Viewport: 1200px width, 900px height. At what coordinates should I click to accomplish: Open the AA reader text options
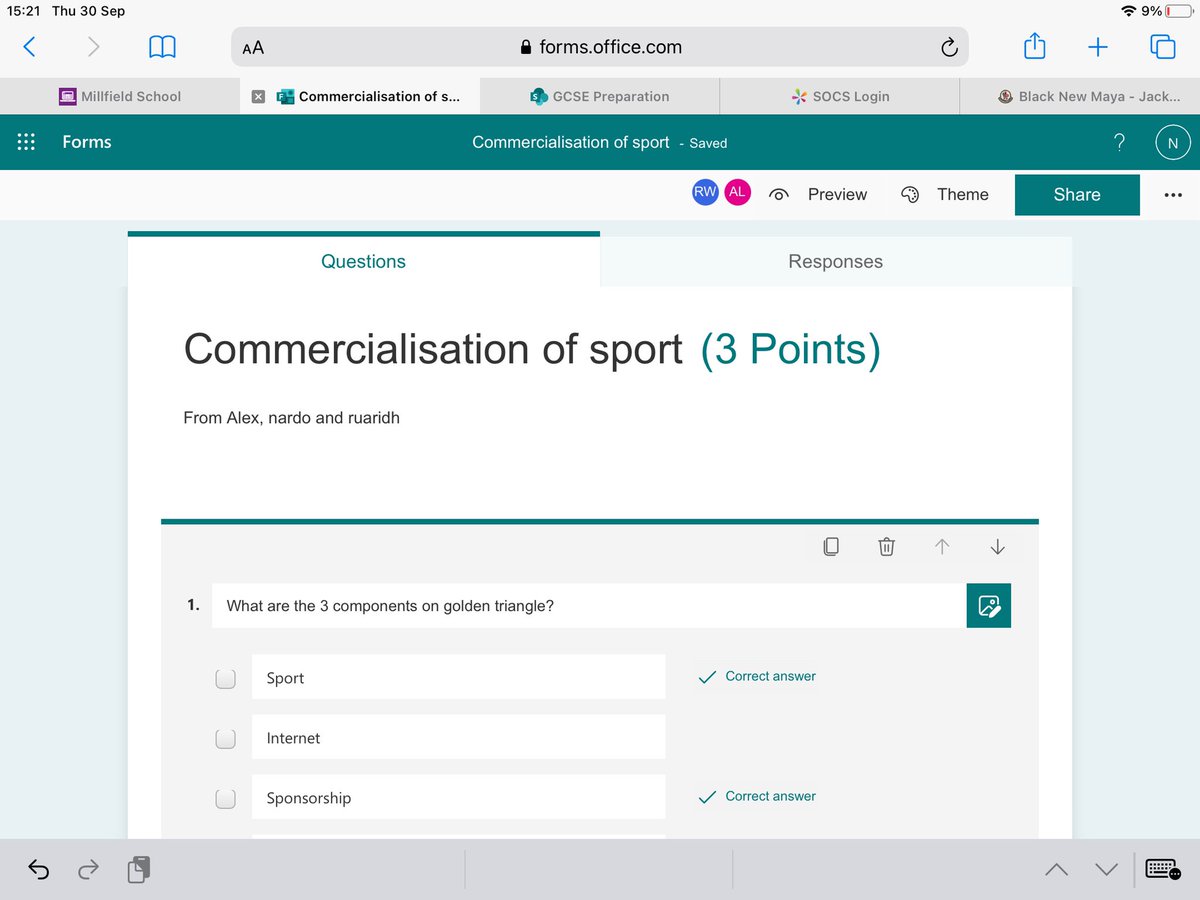[x=253, y=47]
